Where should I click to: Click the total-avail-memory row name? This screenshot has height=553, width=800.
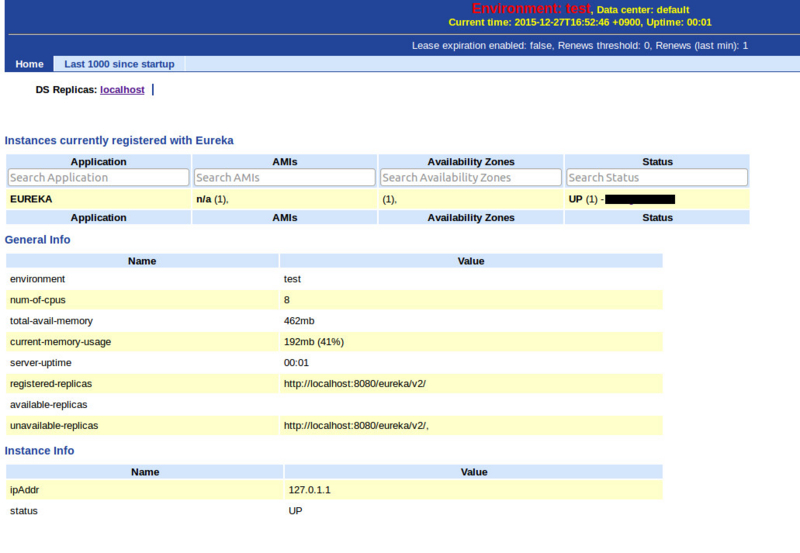[51, 321]
